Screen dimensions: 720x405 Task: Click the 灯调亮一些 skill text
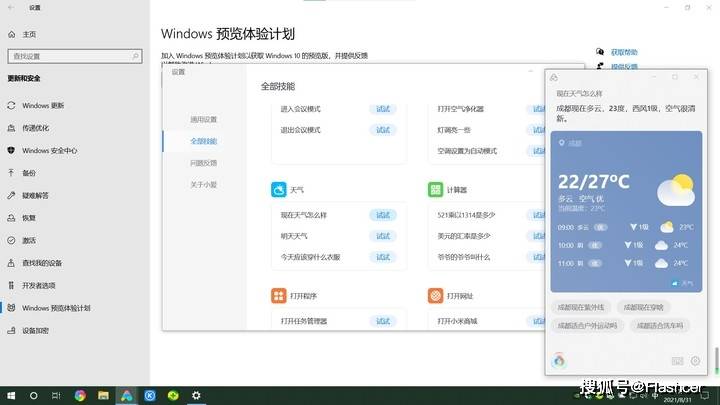tap(454, 130)
